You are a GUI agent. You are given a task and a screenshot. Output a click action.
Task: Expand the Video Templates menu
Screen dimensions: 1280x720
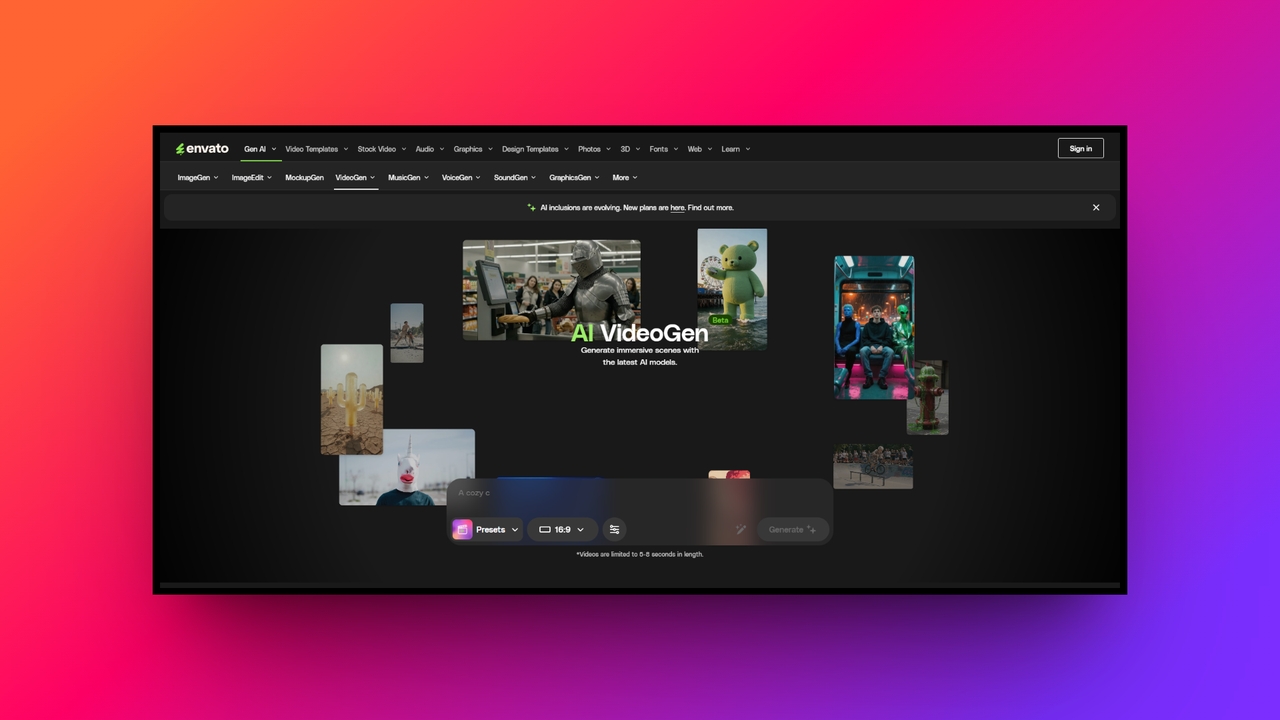click(317, 149)
